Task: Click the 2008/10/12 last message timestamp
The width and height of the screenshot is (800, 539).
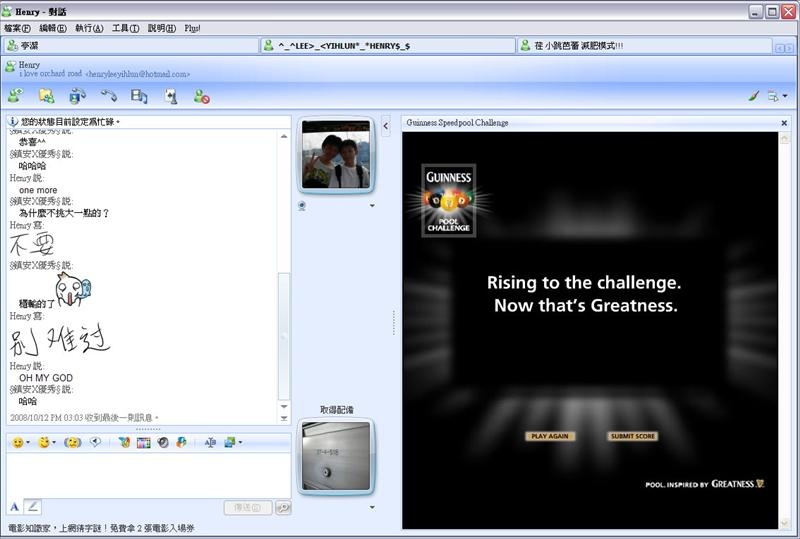Action: (84, 418)
